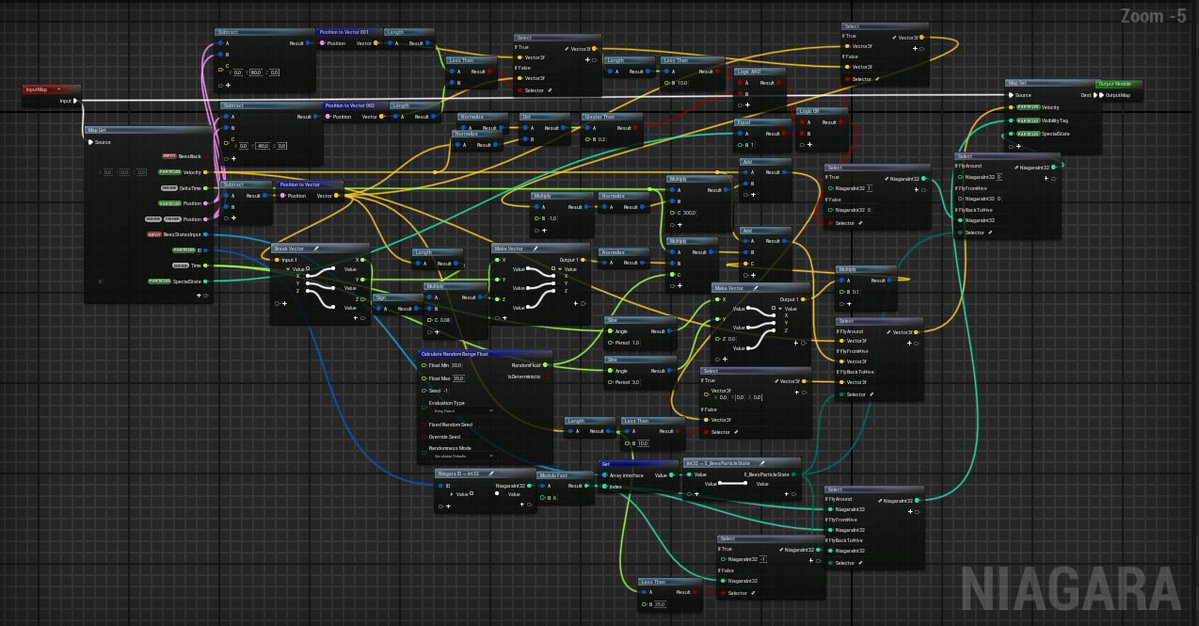Image resolution: width=1199 pixels, height=626 pixels.
Task: Click the add pin plus on Calculate Random Range Float's Sign neighbor Break Vector
Action: pos(284,303)
